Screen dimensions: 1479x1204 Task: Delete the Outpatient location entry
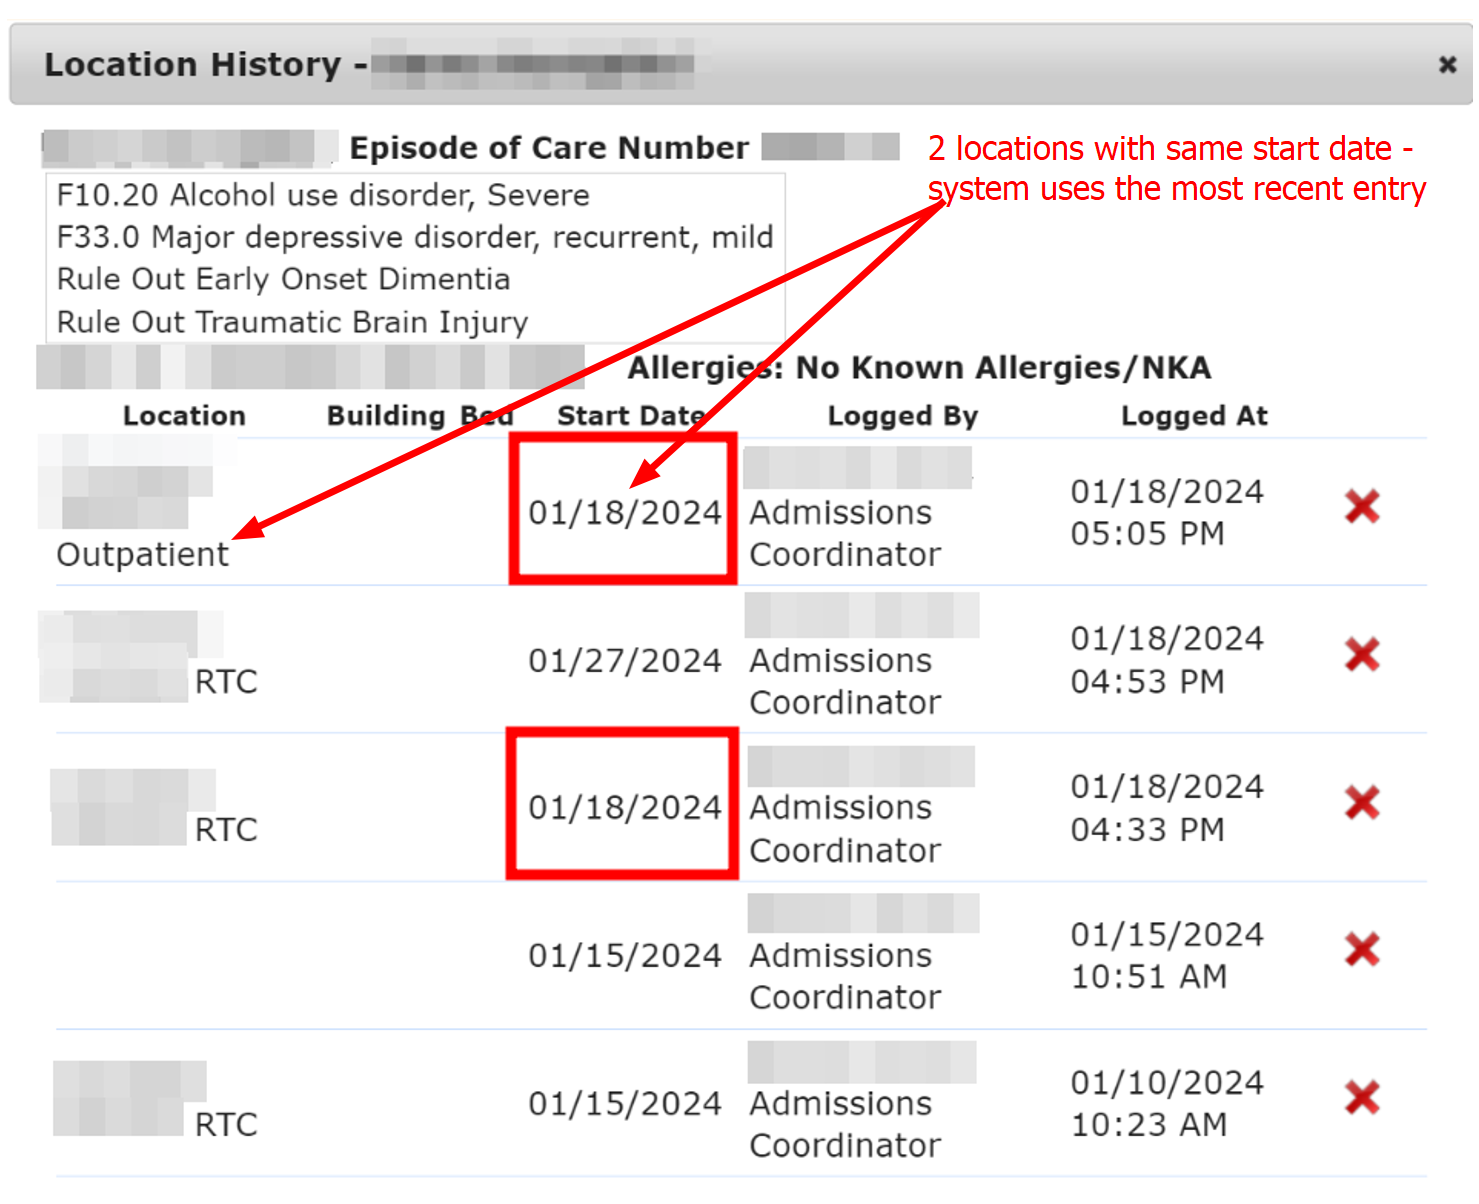click(x=1362, y=507)
